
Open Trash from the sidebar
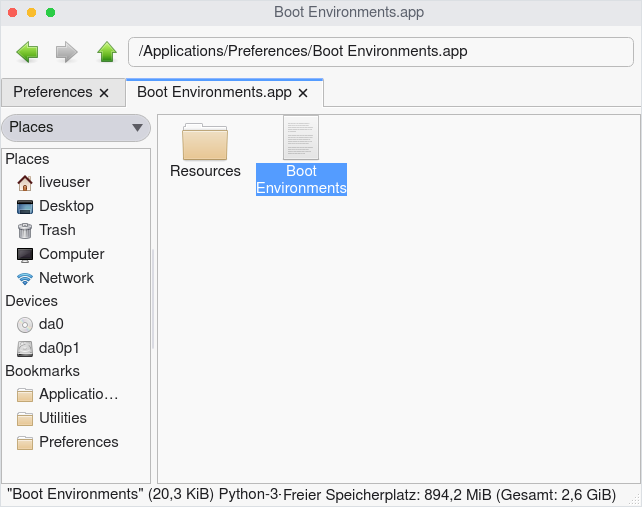57,230
